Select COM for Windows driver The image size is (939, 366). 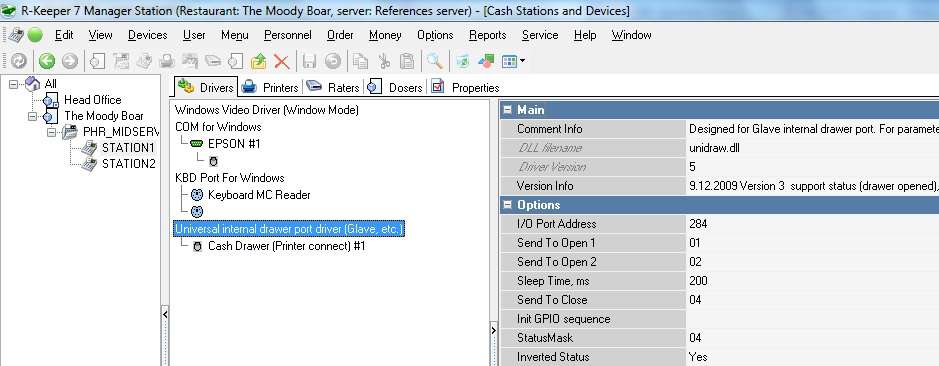click(x=218, y=127)
